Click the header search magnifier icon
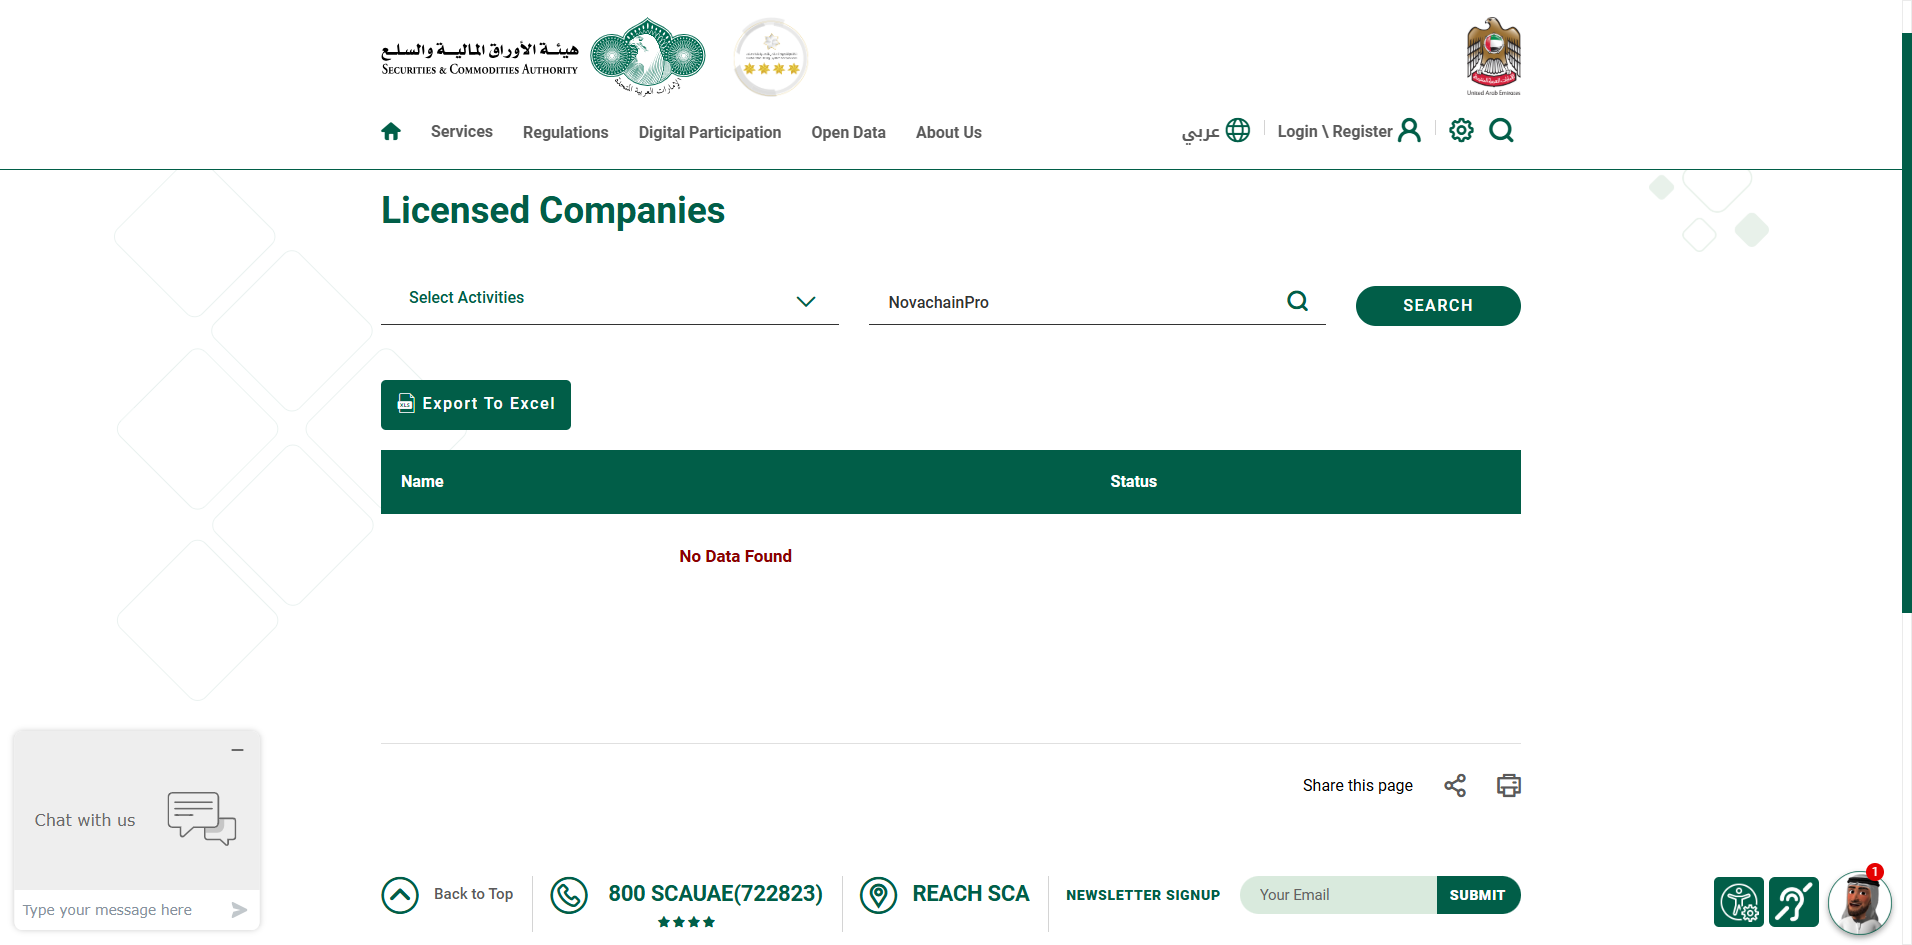 (x=1501, y=131)
